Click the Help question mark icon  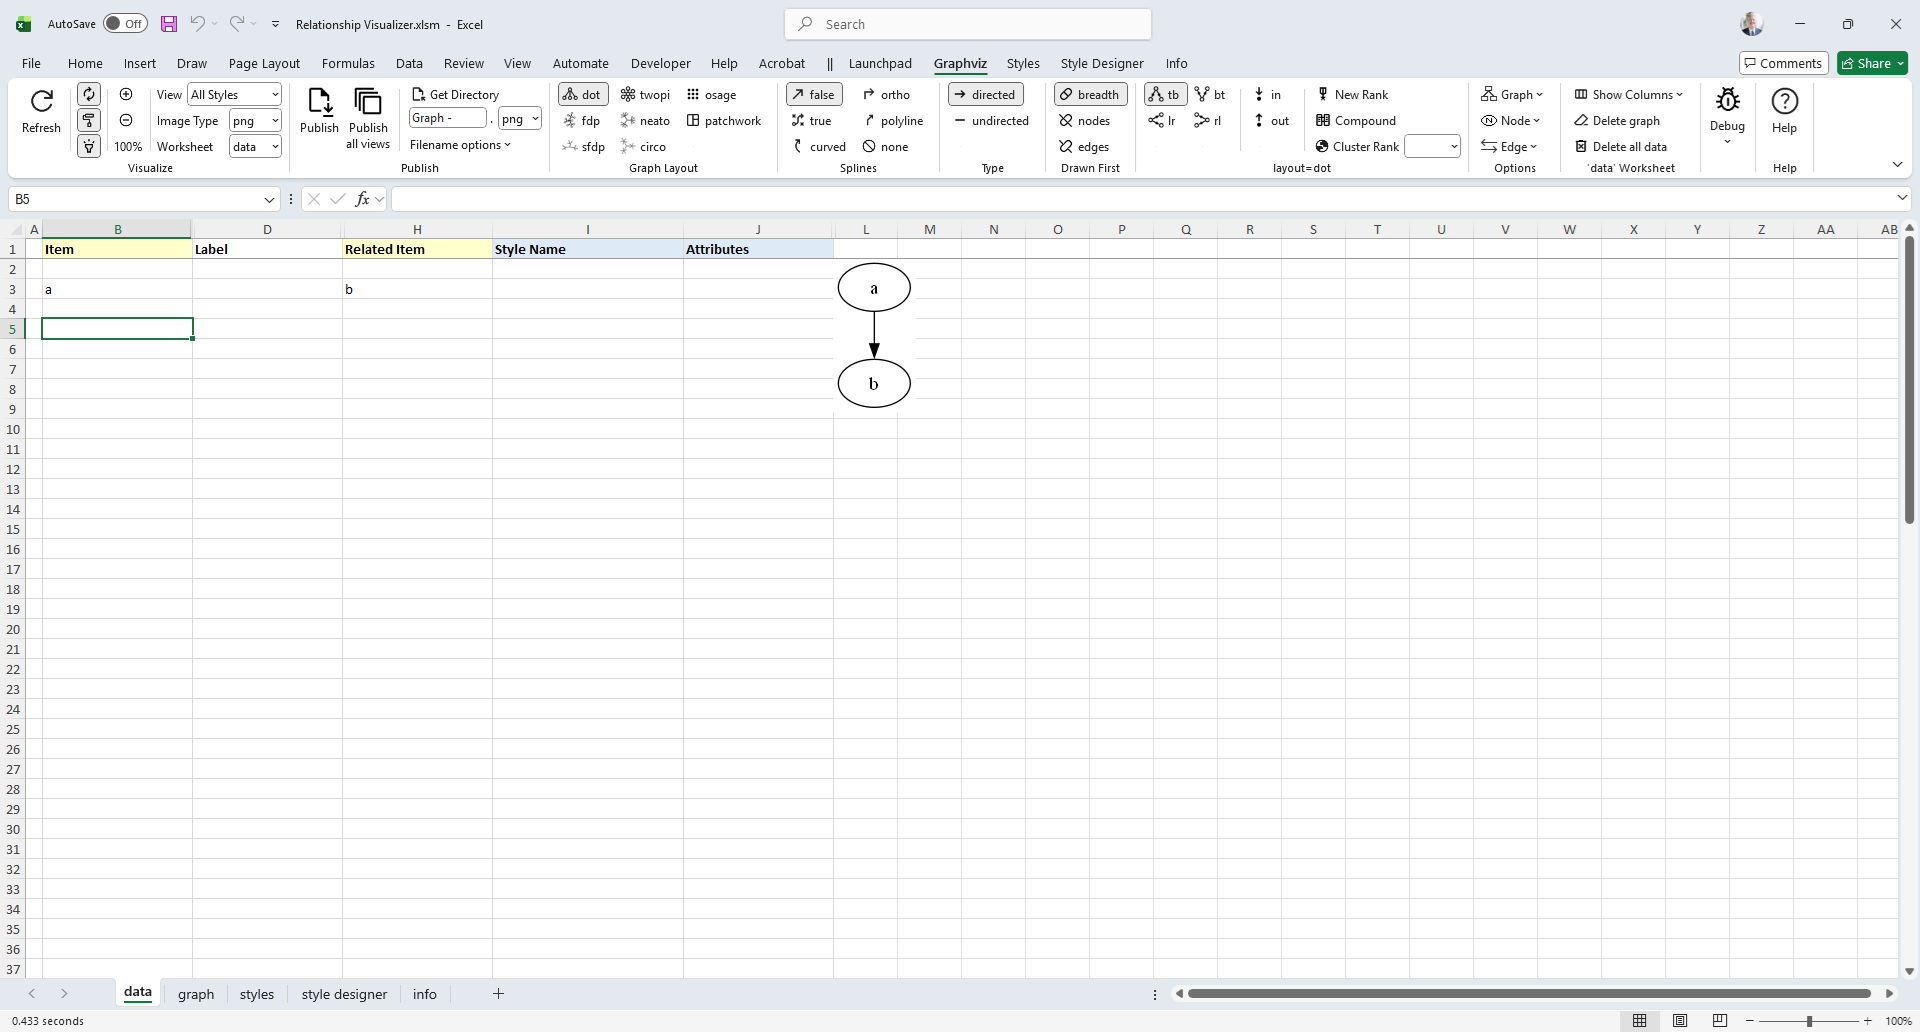(1784, 101)
